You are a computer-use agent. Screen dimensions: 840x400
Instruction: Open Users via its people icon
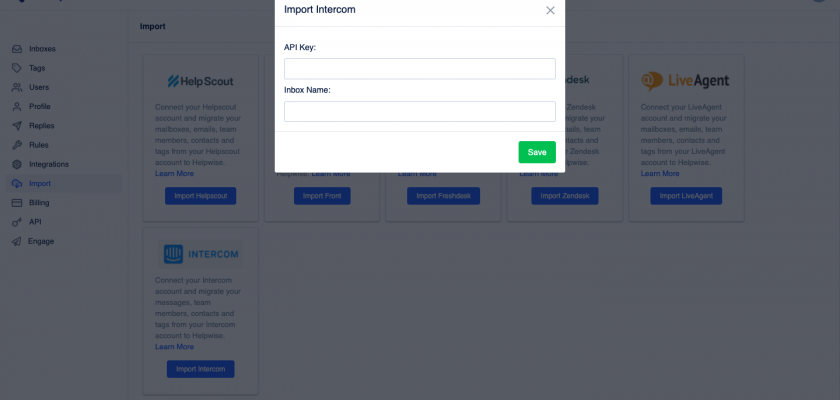point(17,87)
